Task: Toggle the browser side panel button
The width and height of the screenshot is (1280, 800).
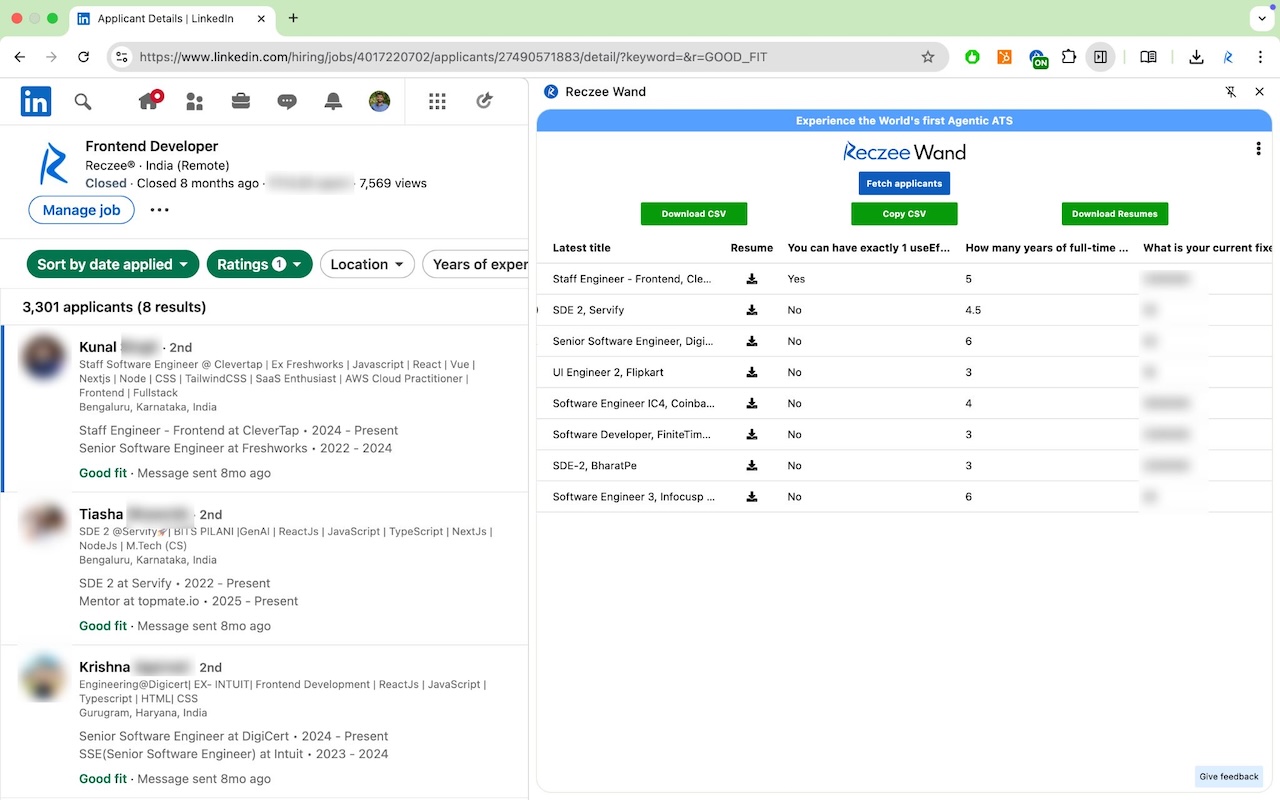Action: tap(1100, 57)
